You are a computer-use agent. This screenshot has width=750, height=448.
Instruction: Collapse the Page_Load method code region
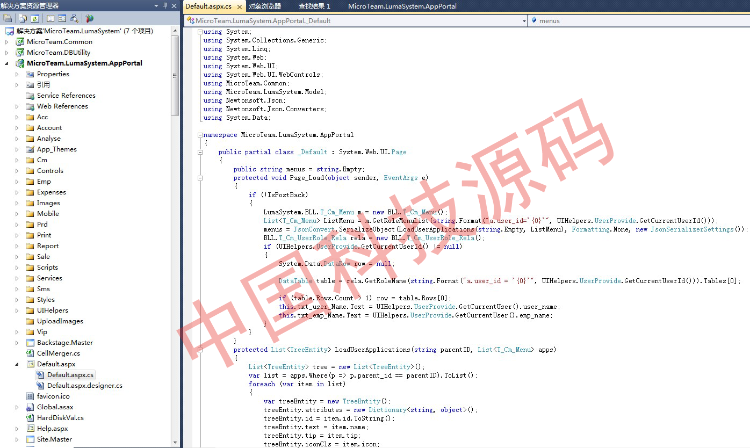click(x=200, y=178)
